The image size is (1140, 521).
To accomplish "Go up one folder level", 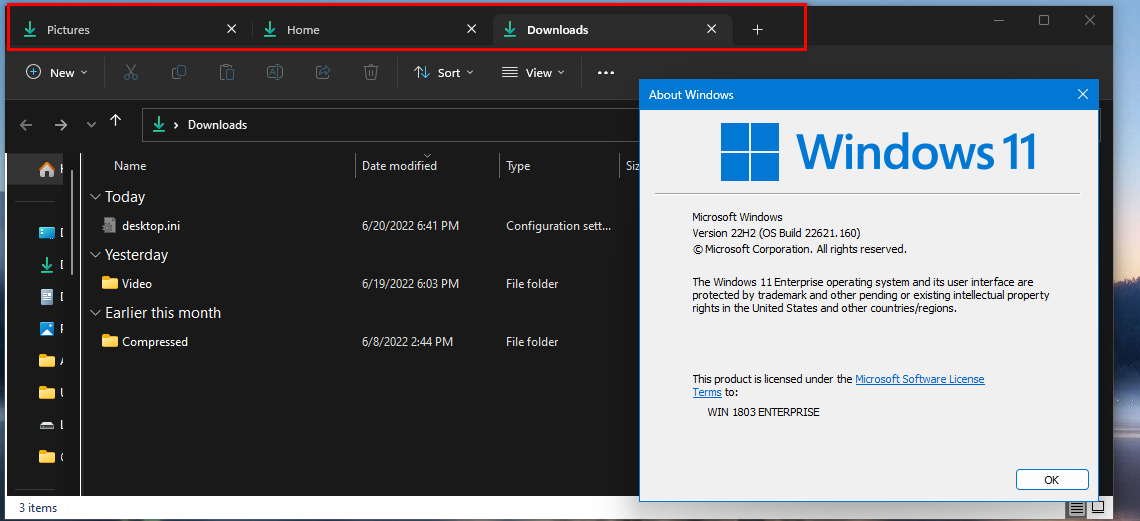I will point(116,121).
